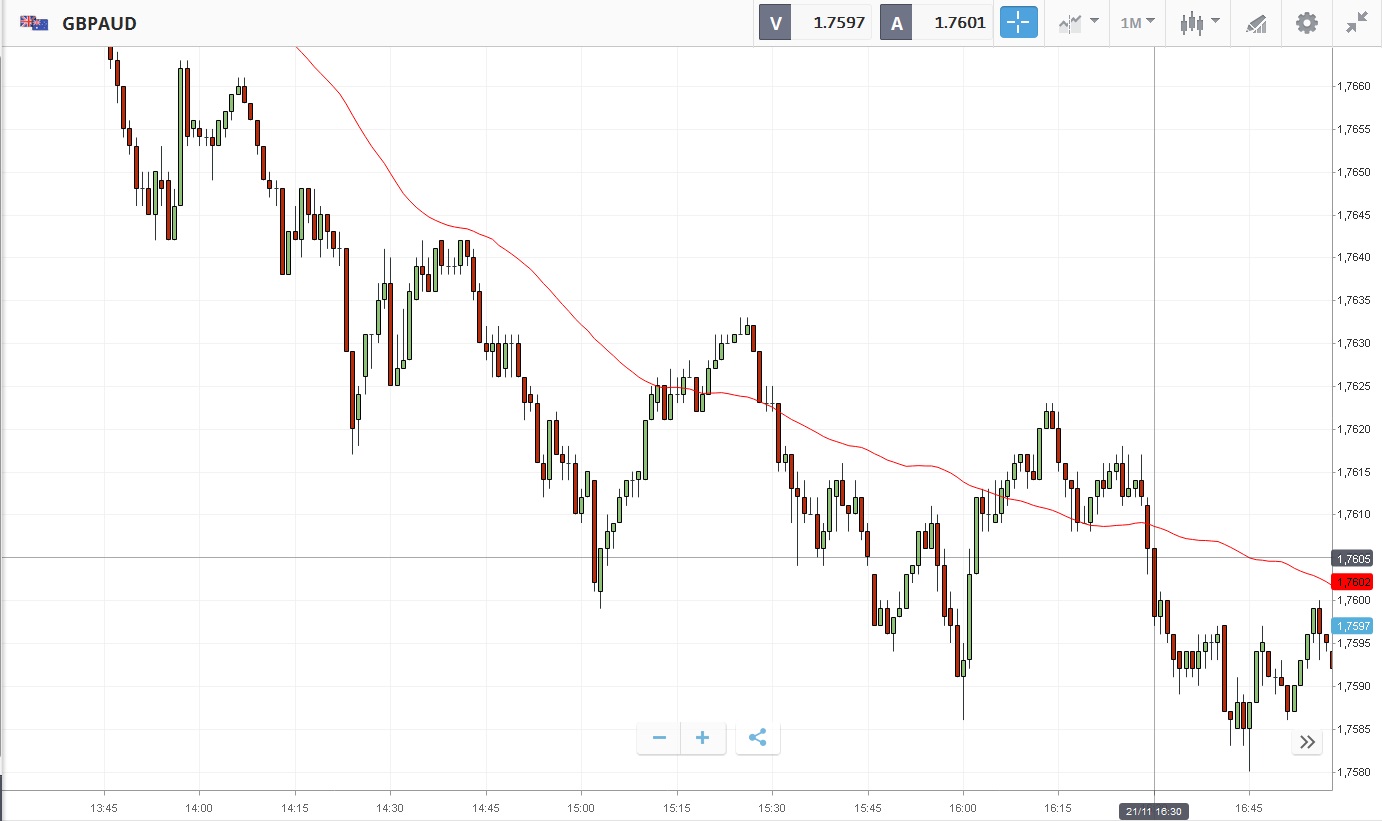
Task: Zoom in the chart with plus button
Action: 703,738
